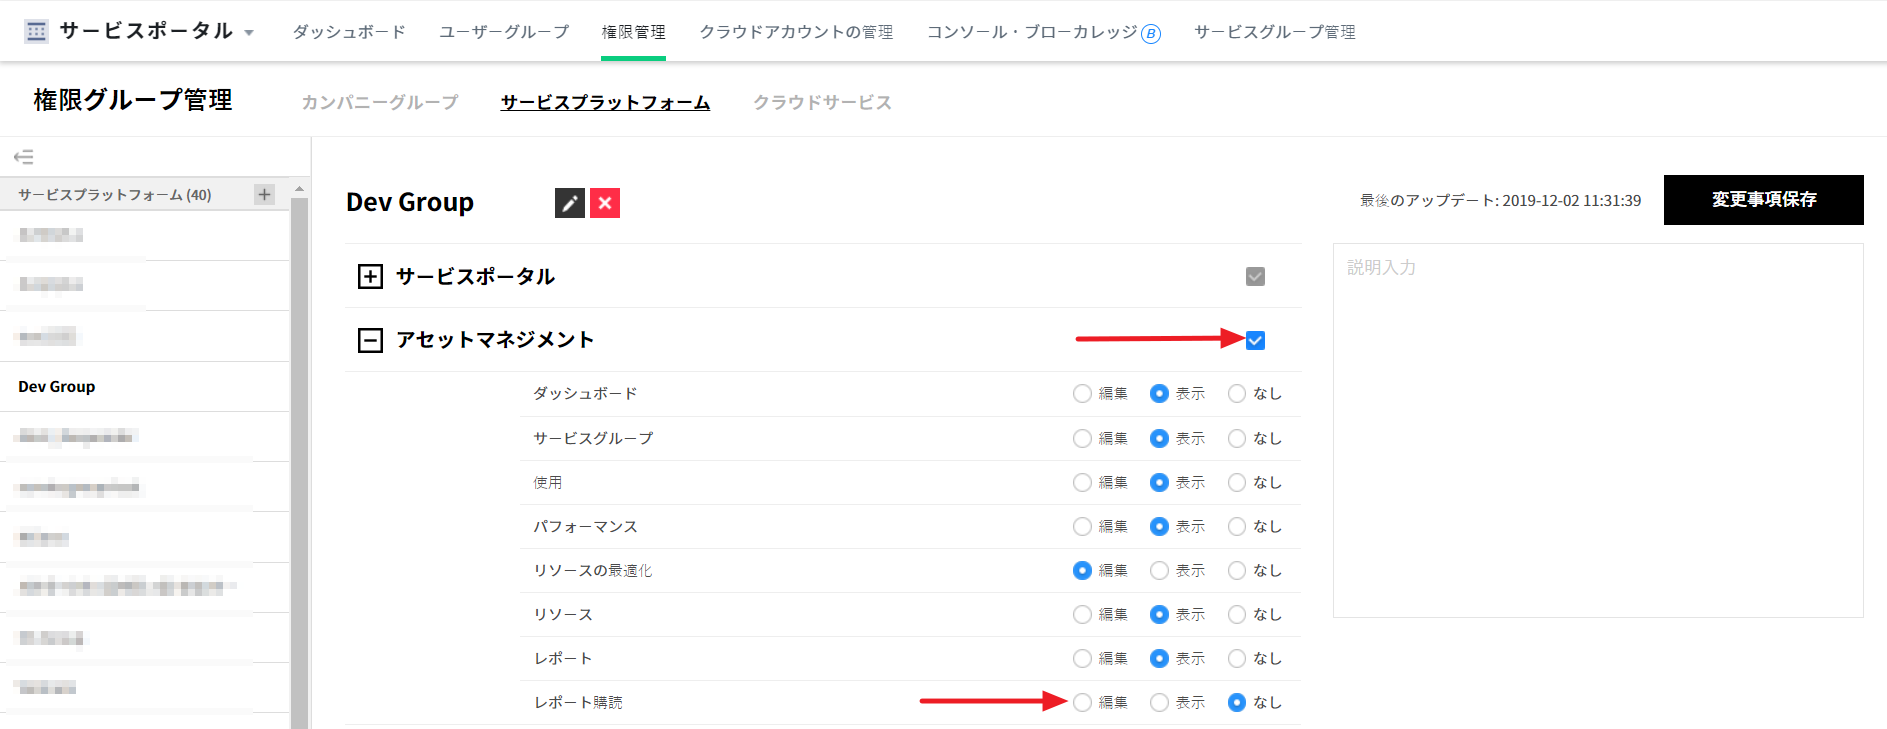Select 編集 for レポート購読
The height and width of the screenshot is (729, 1887).
1082,702
